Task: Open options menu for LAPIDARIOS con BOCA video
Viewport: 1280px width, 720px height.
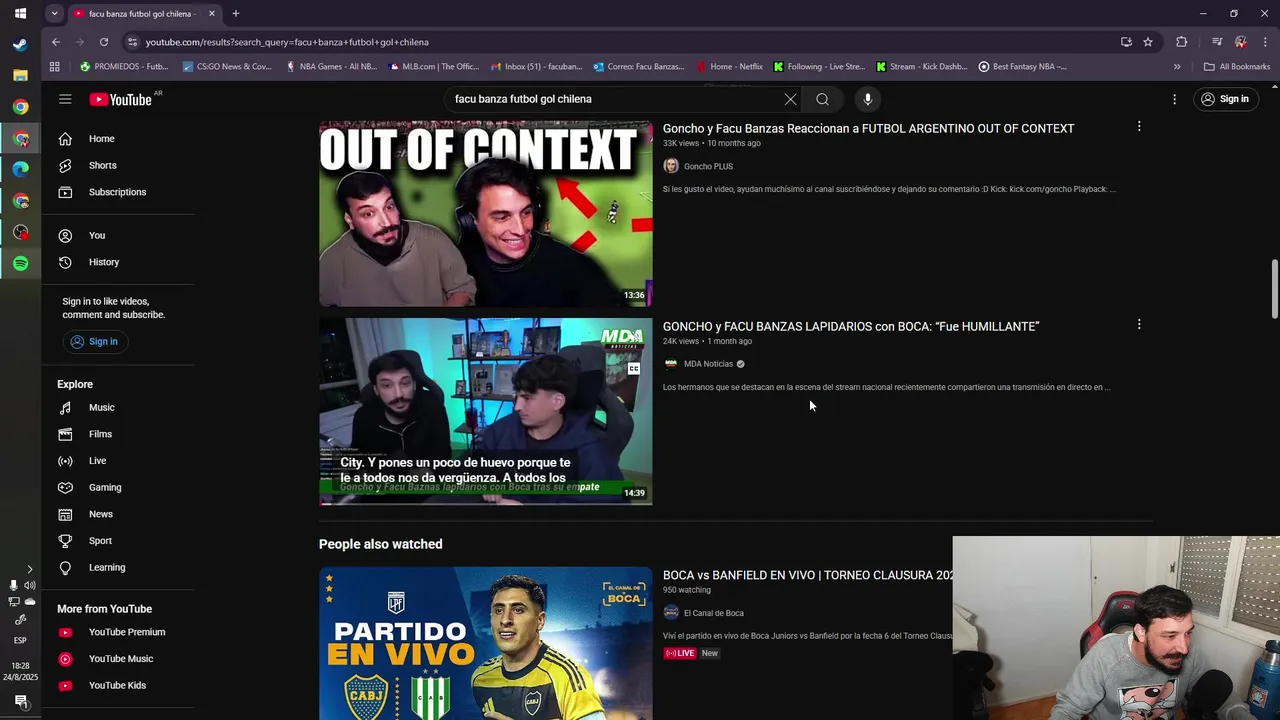Action: pyautogui.click(x=1138, y=324)
